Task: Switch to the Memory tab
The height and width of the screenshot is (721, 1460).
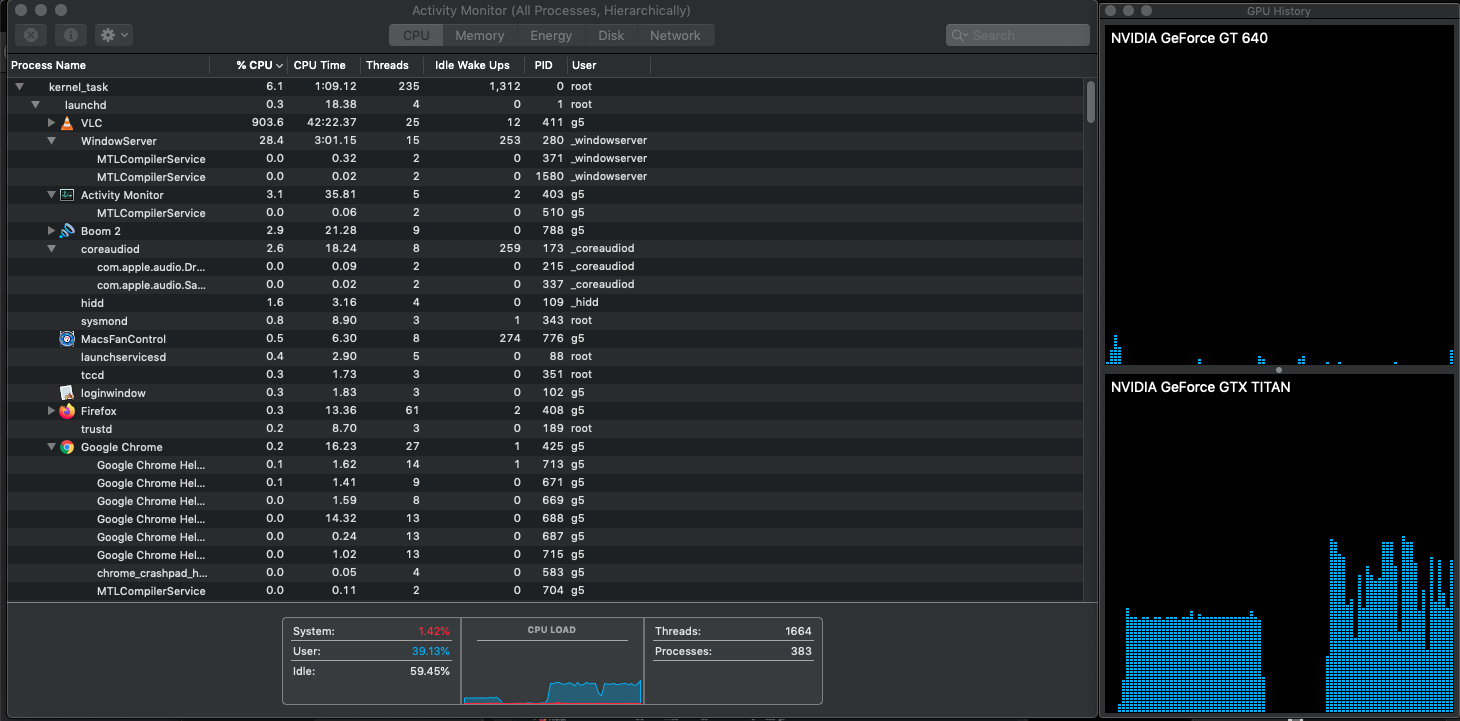Action: (x=480, y=35)
